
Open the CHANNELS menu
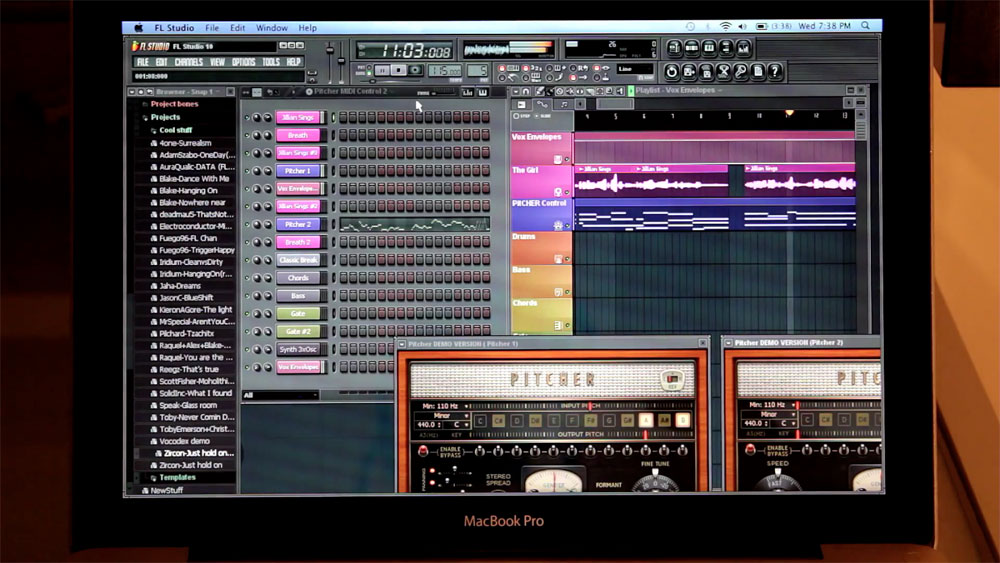point(188,62)
